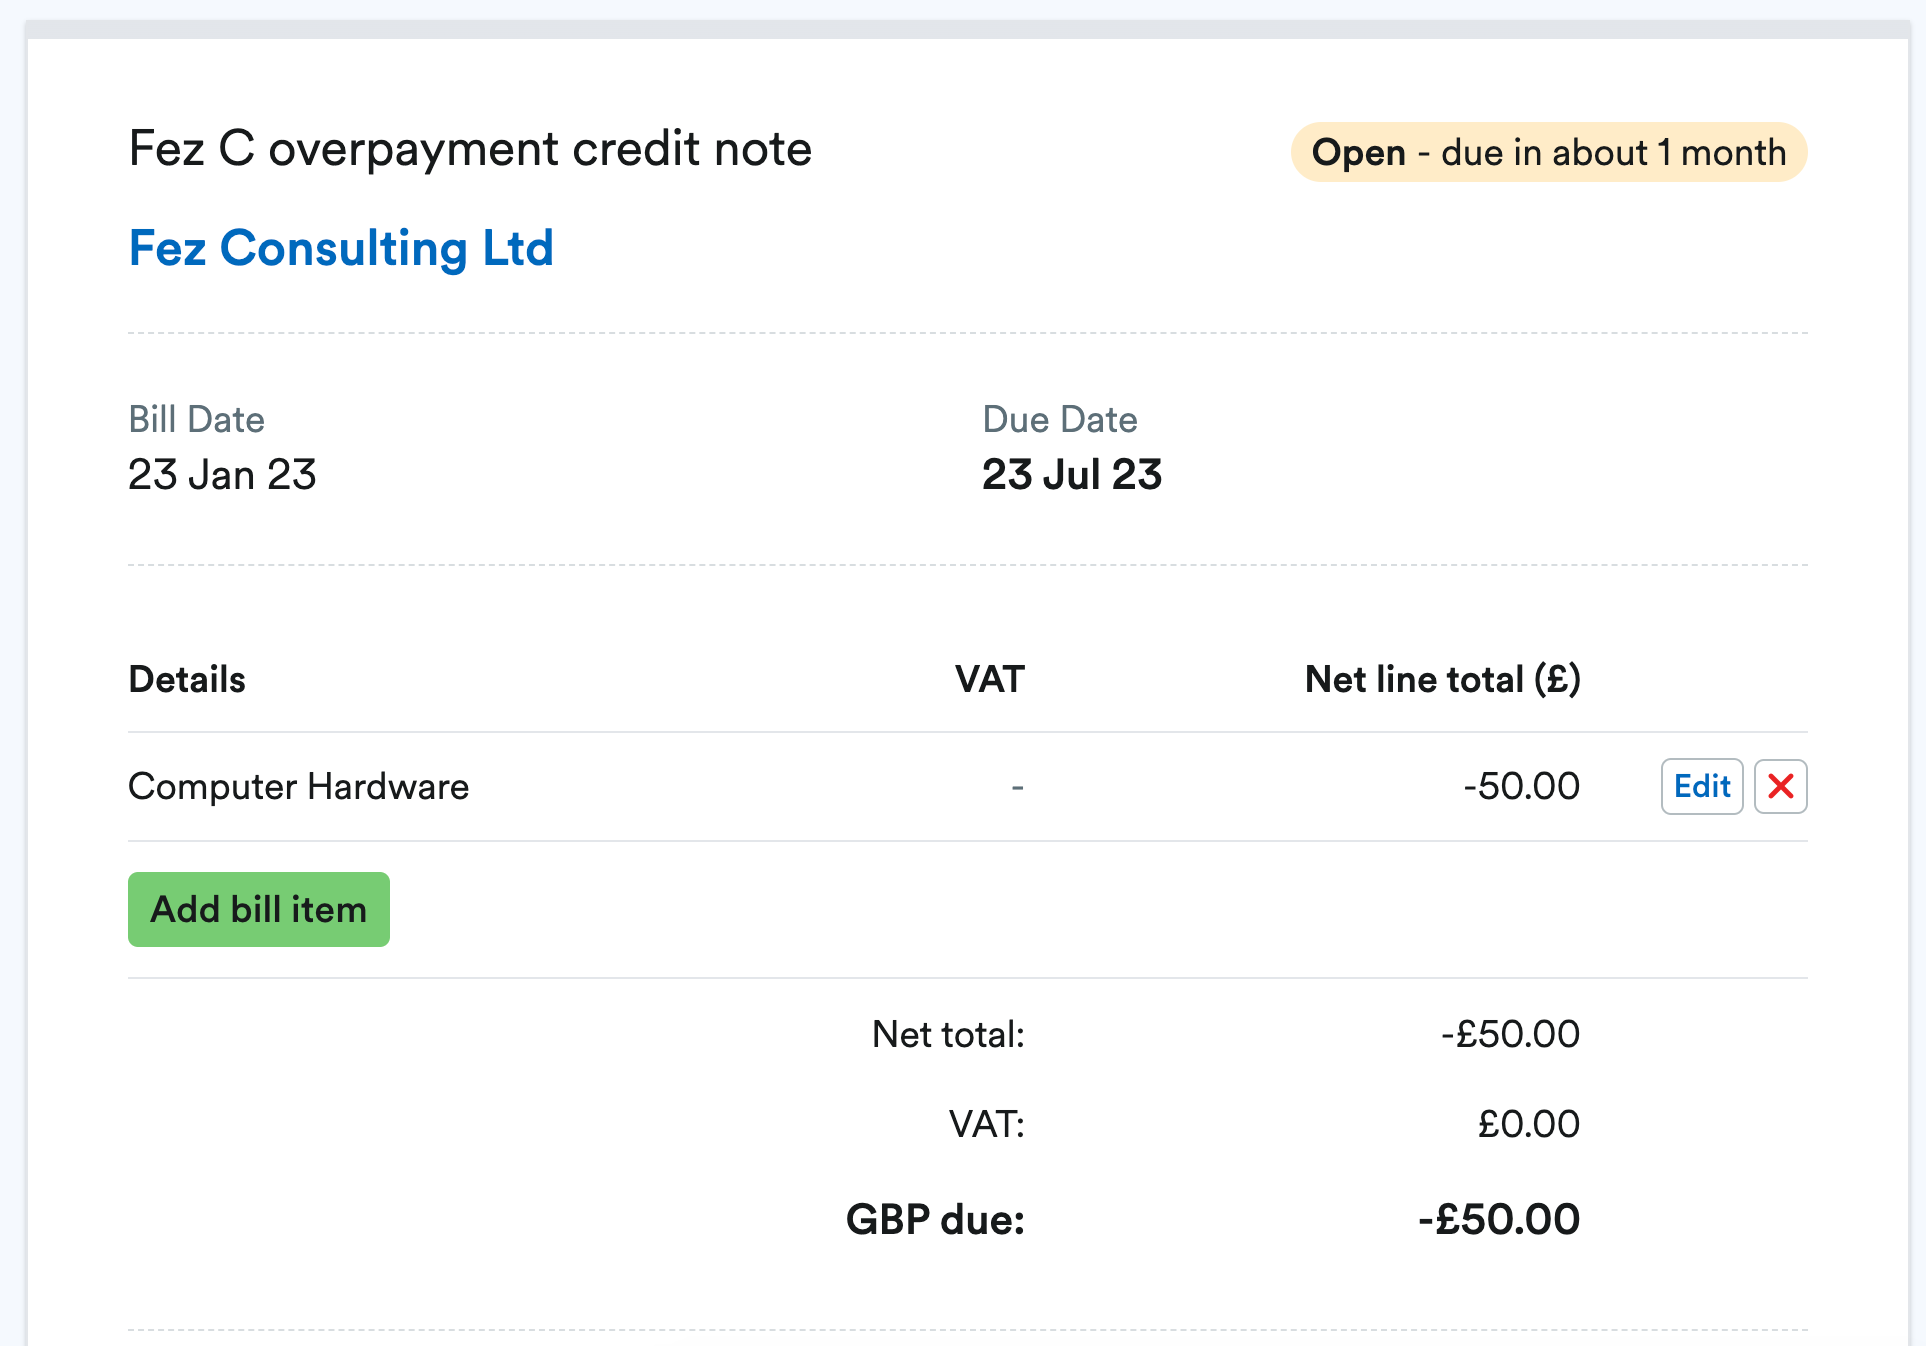Select the VAT column header
Viewport: 1926px width, 1346px height.
tap(990, 679)
